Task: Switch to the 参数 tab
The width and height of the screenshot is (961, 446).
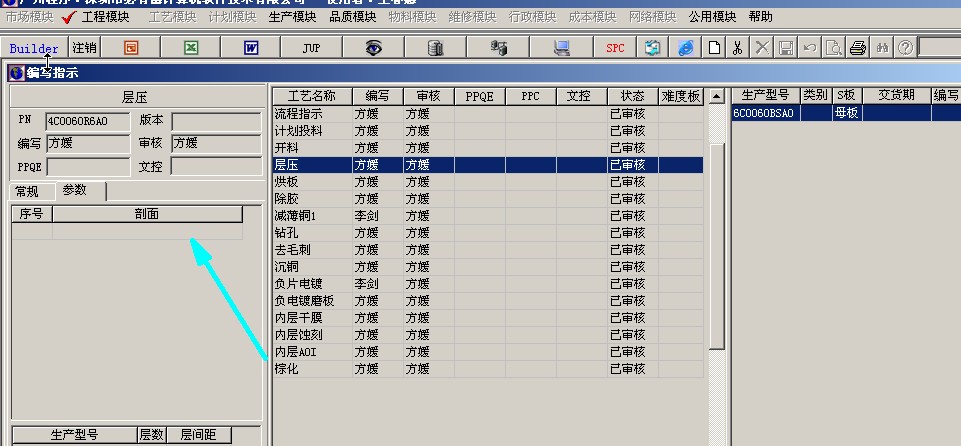Action: pyautogui.click(x=80, y=191)
